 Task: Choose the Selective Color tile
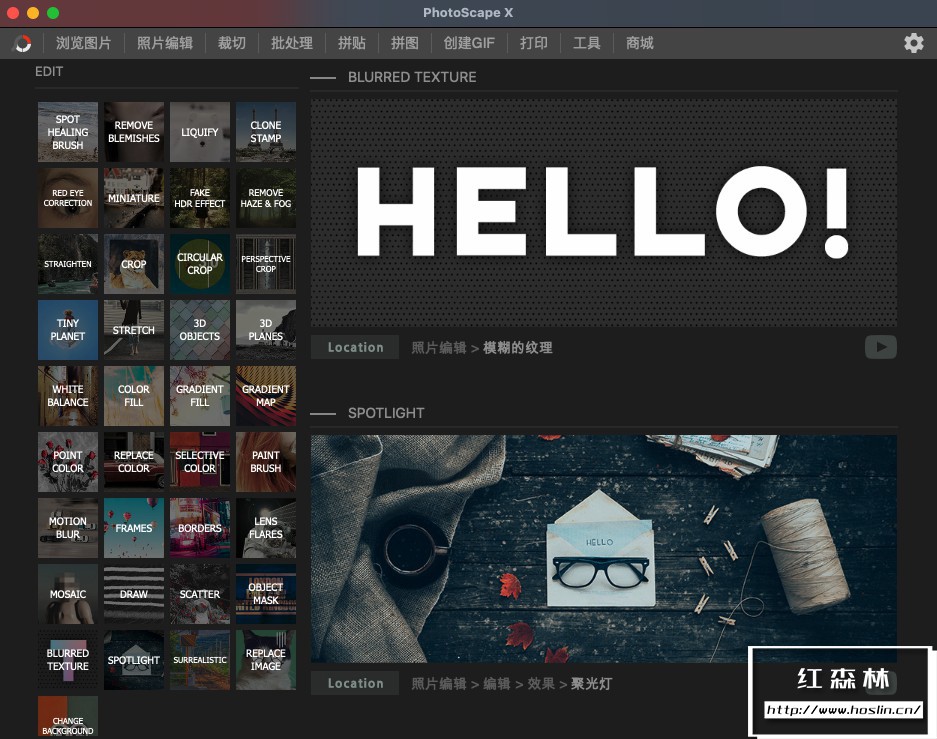200,462
